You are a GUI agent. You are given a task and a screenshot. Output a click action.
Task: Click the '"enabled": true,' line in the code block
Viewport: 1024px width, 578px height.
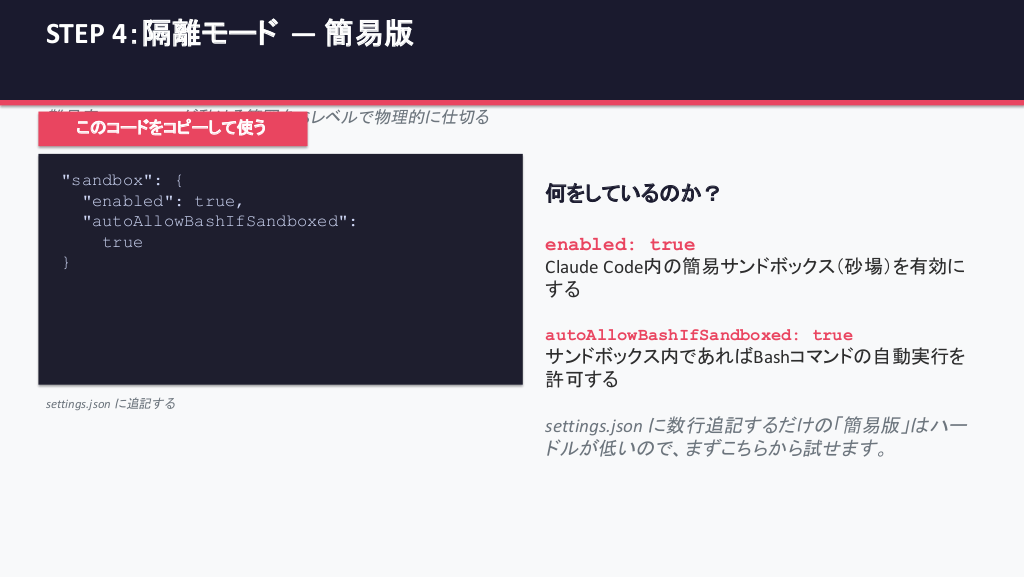click(x=162, y=201)
